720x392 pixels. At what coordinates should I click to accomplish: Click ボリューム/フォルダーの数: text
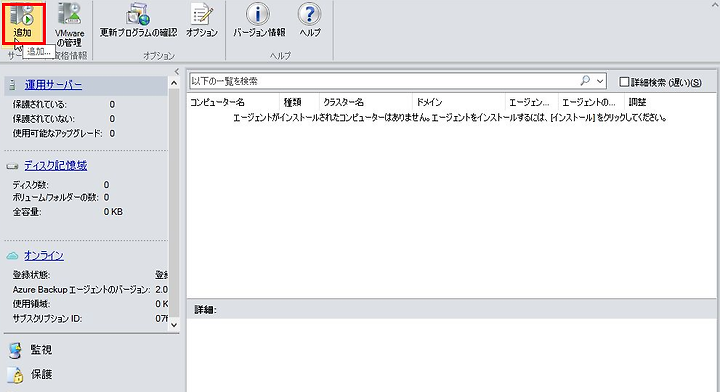coord(55,197)
